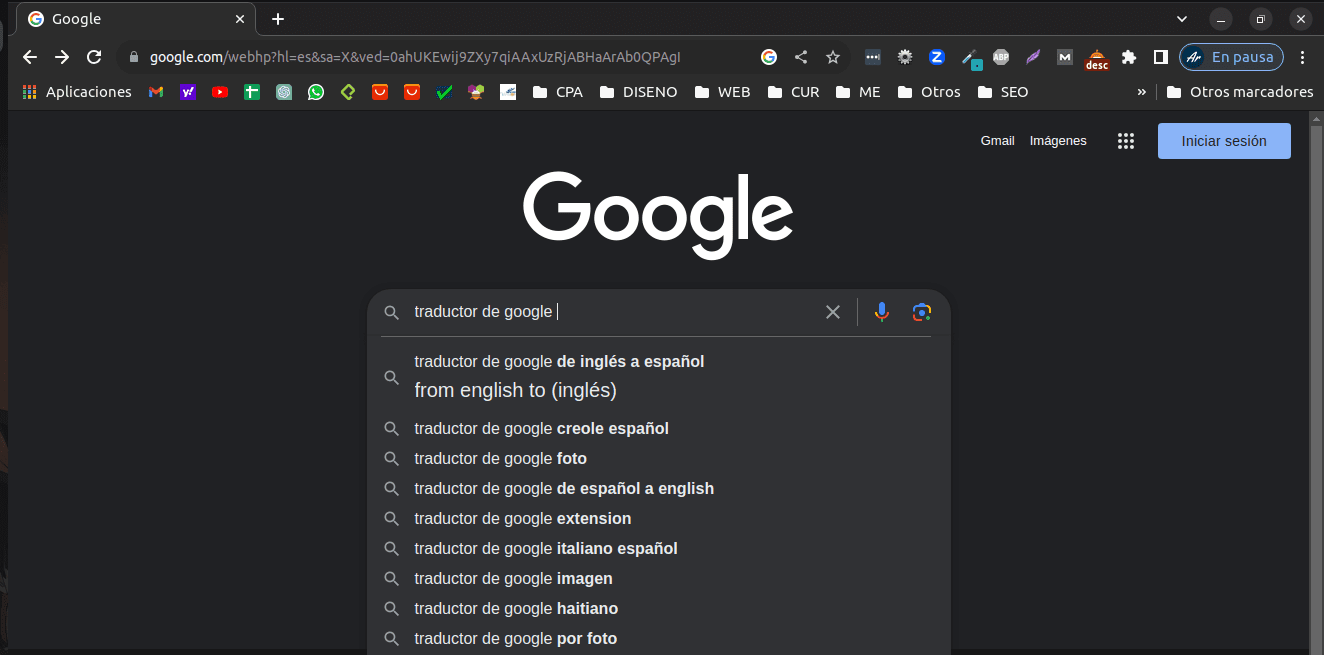Open the green cross bookmark
This screenshot has height=655, width=1324.
(x=252, y=92)
